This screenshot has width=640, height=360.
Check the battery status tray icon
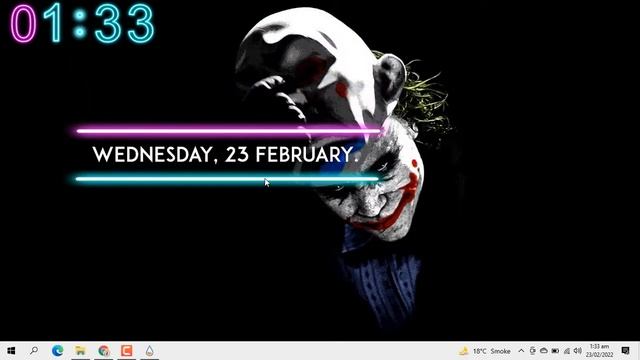pyautogui.click(x=555, y=351)
